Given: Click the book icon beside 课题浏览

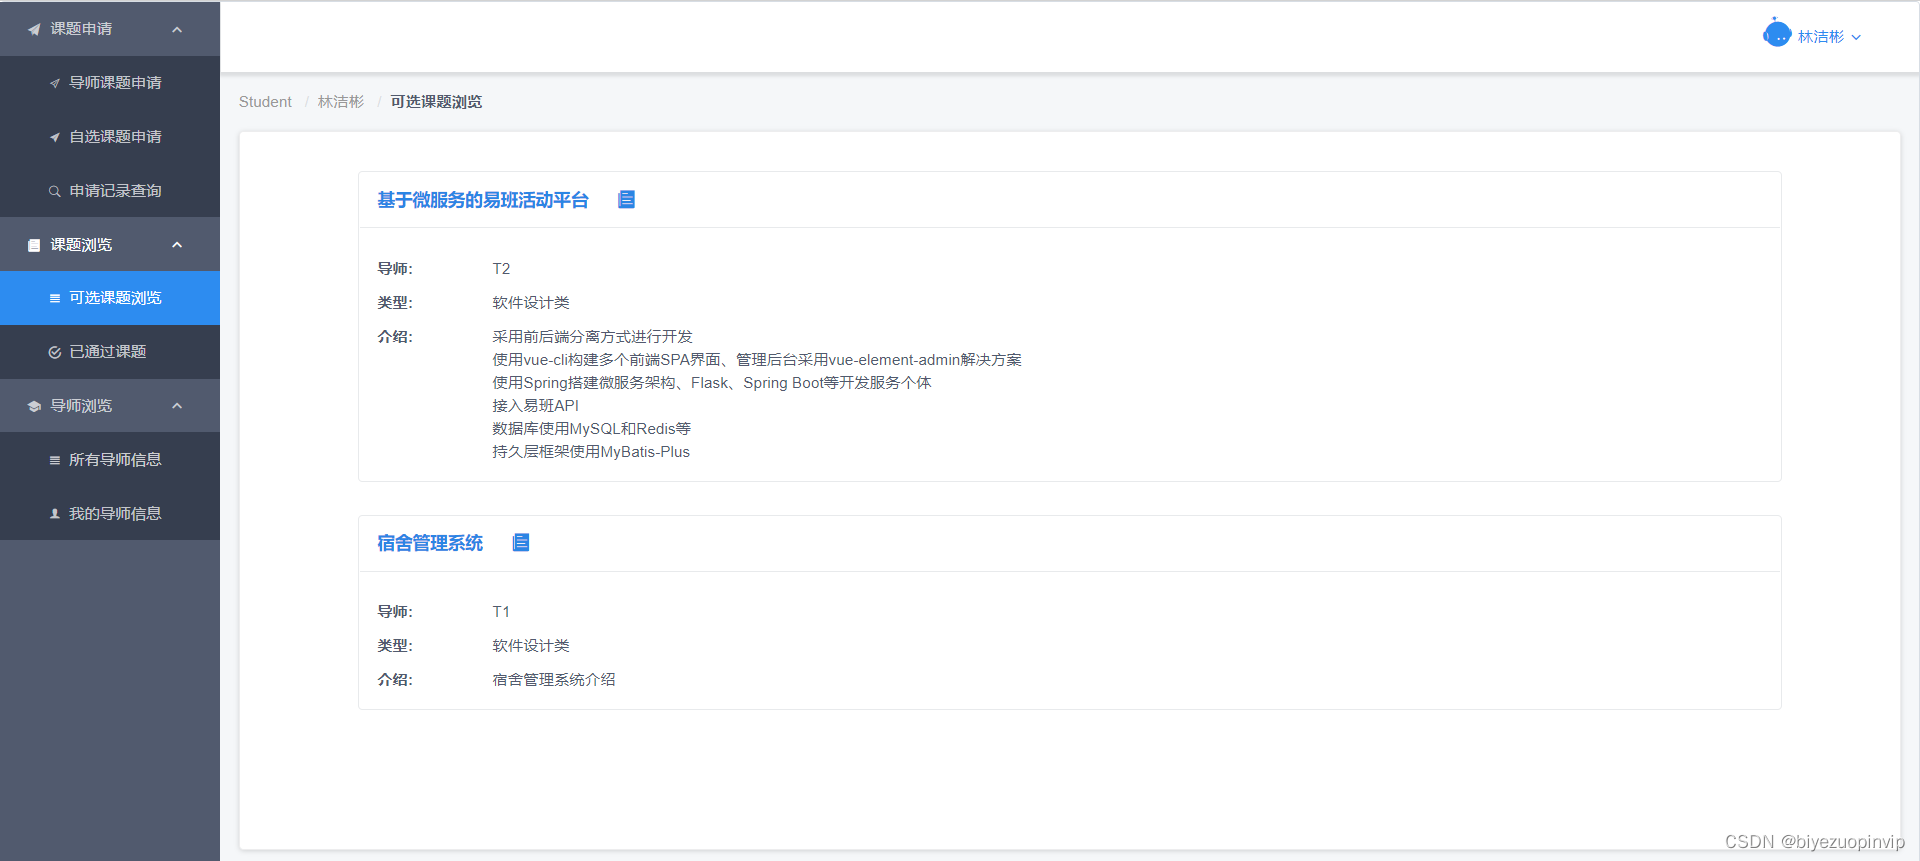Looking at the screenshot, I should click(x=34, y=245).
